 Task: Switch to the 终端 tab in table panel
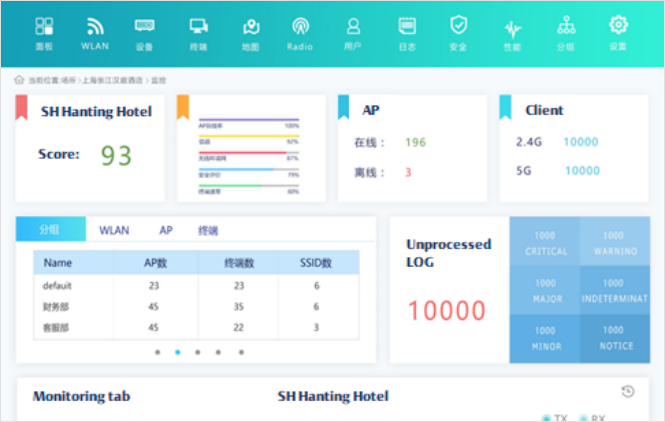208,230
